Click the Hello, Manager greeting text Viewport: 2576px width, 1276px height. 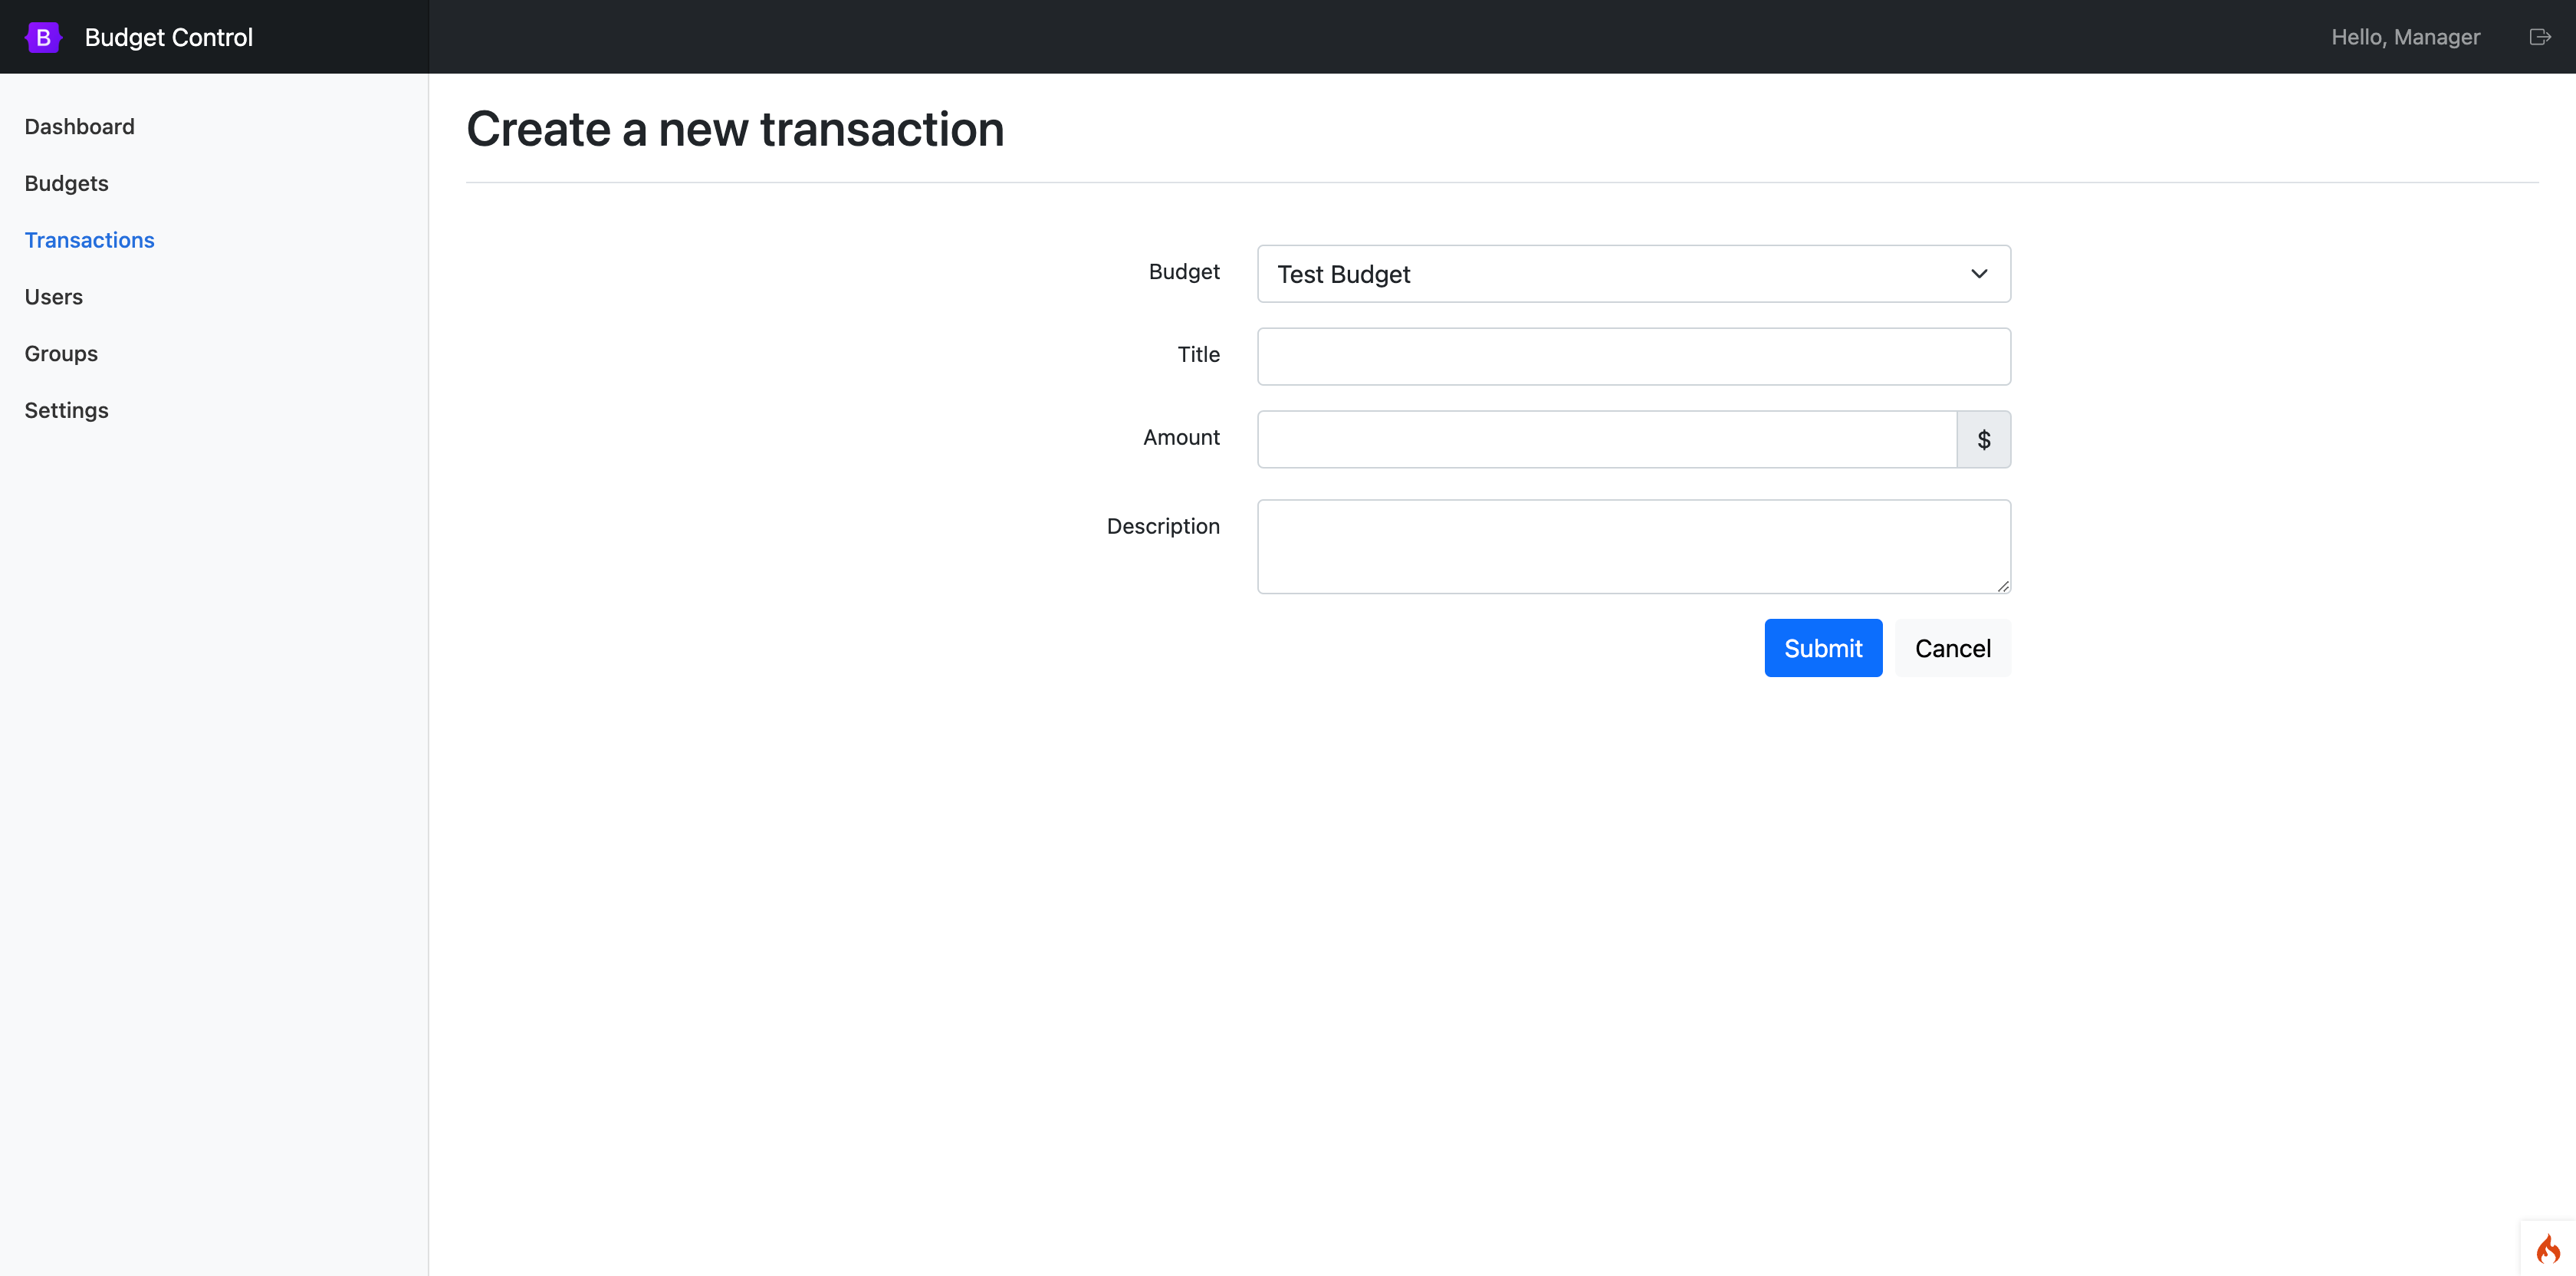pyautogui.click(x=2405, y=37)
